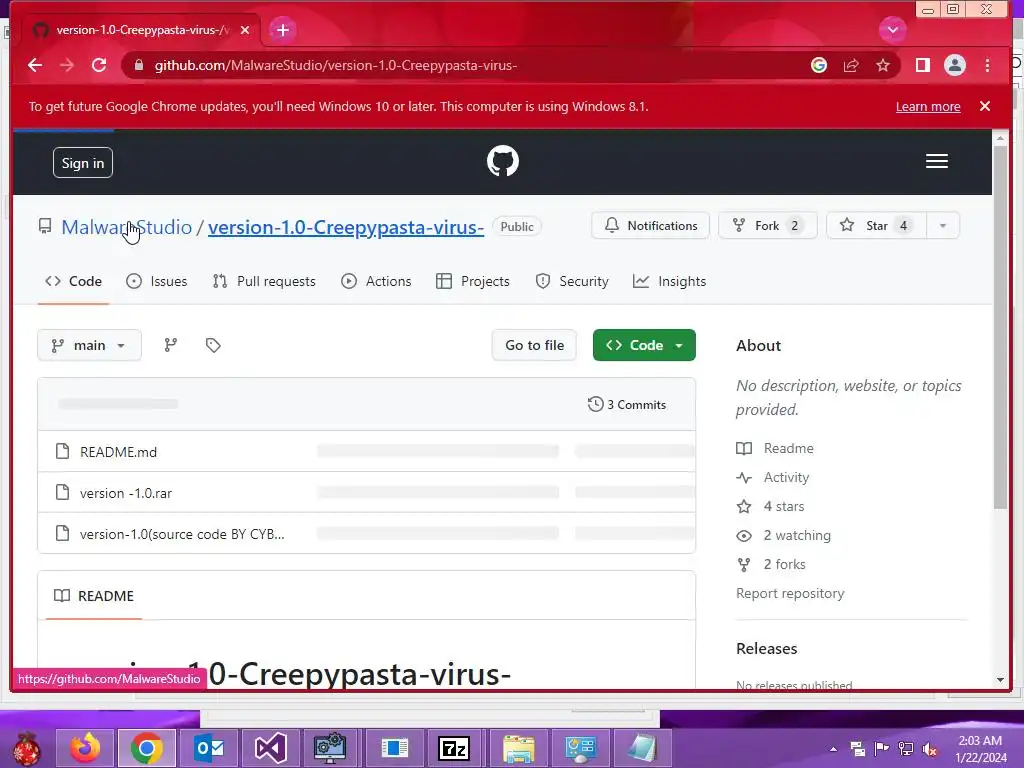Screen dimensions: 1024x768
Task: Star this repository
Action: [876, 226]
